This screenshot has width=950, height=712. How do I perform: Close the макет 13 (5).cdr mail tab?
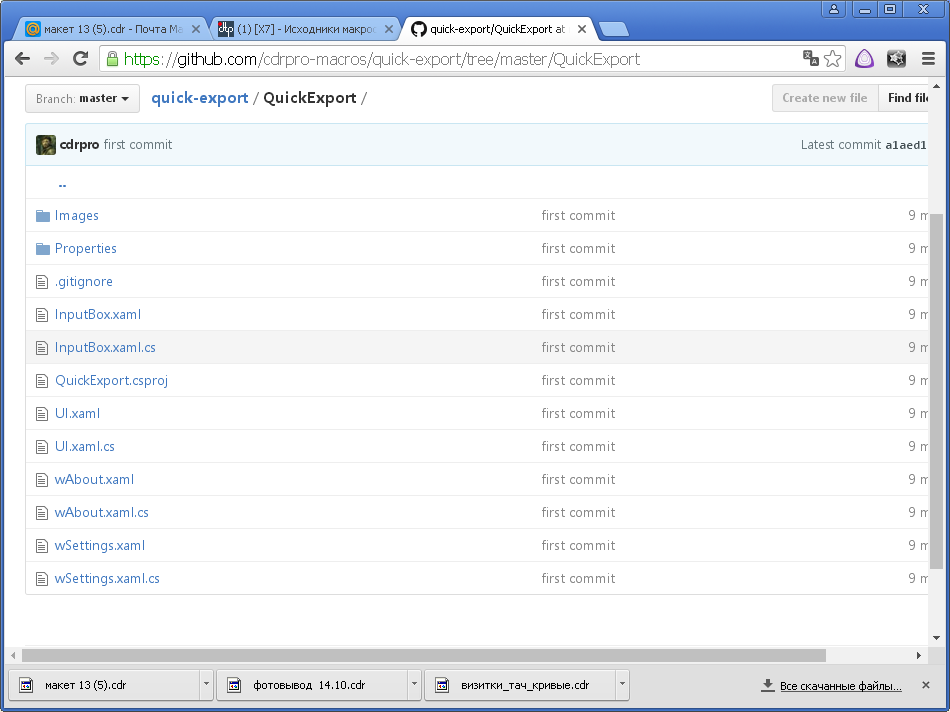(196, 29)
